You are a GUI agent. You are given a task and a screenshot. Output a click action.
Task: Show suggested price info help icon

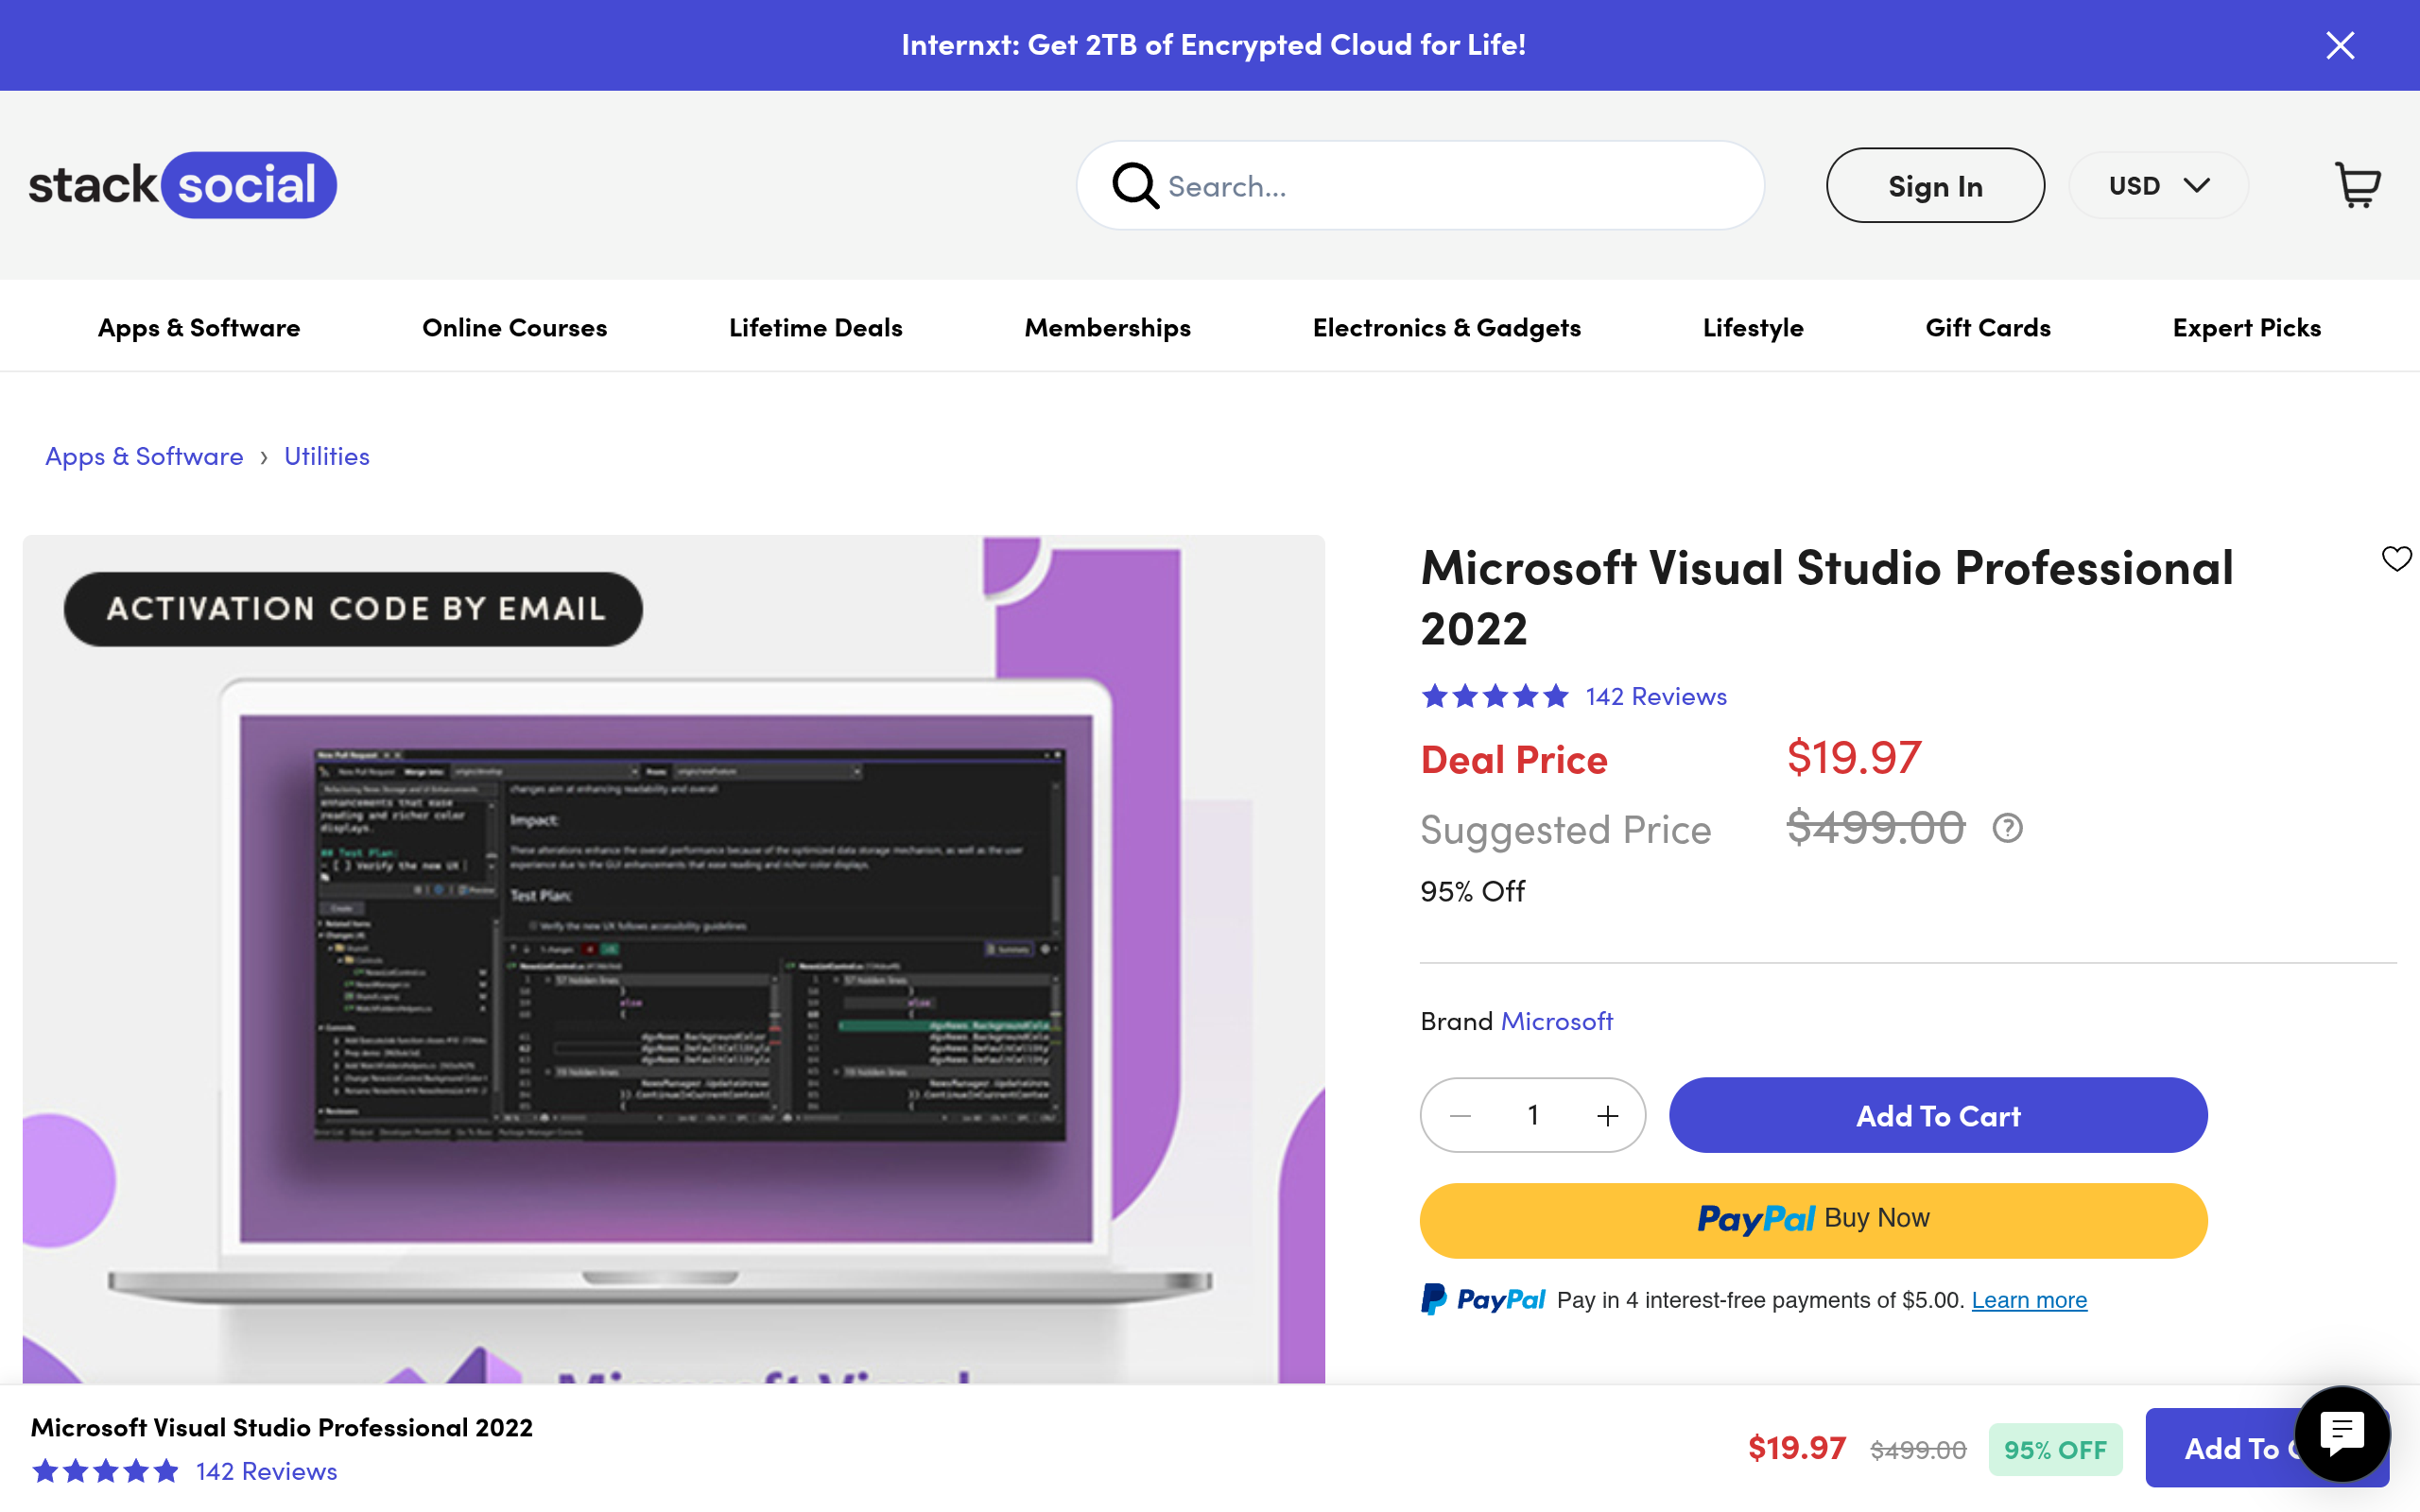tap(2007, 828)
